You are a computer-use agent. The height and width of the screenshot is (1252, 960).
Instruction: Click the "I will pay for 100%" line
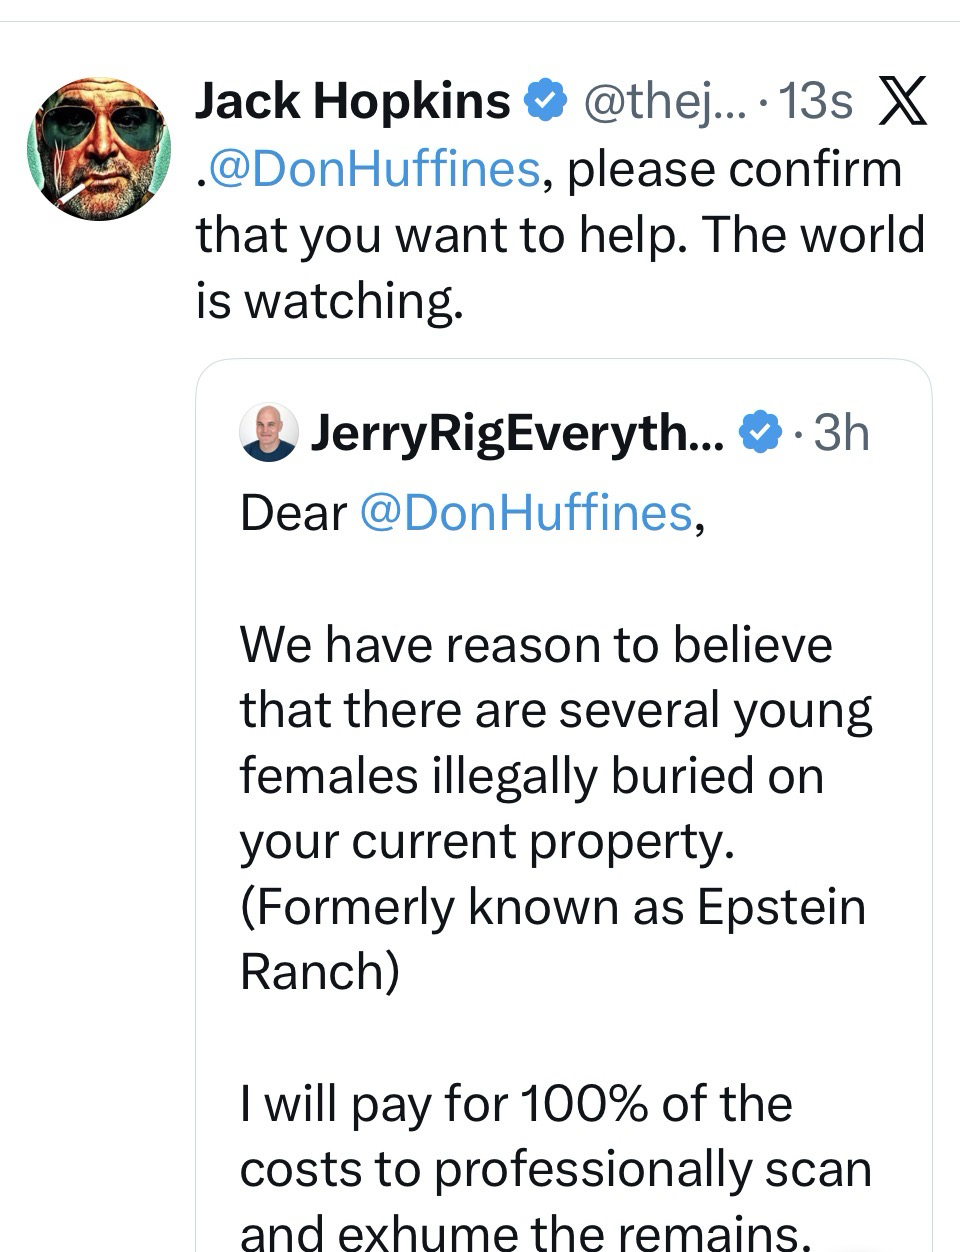516,1104
